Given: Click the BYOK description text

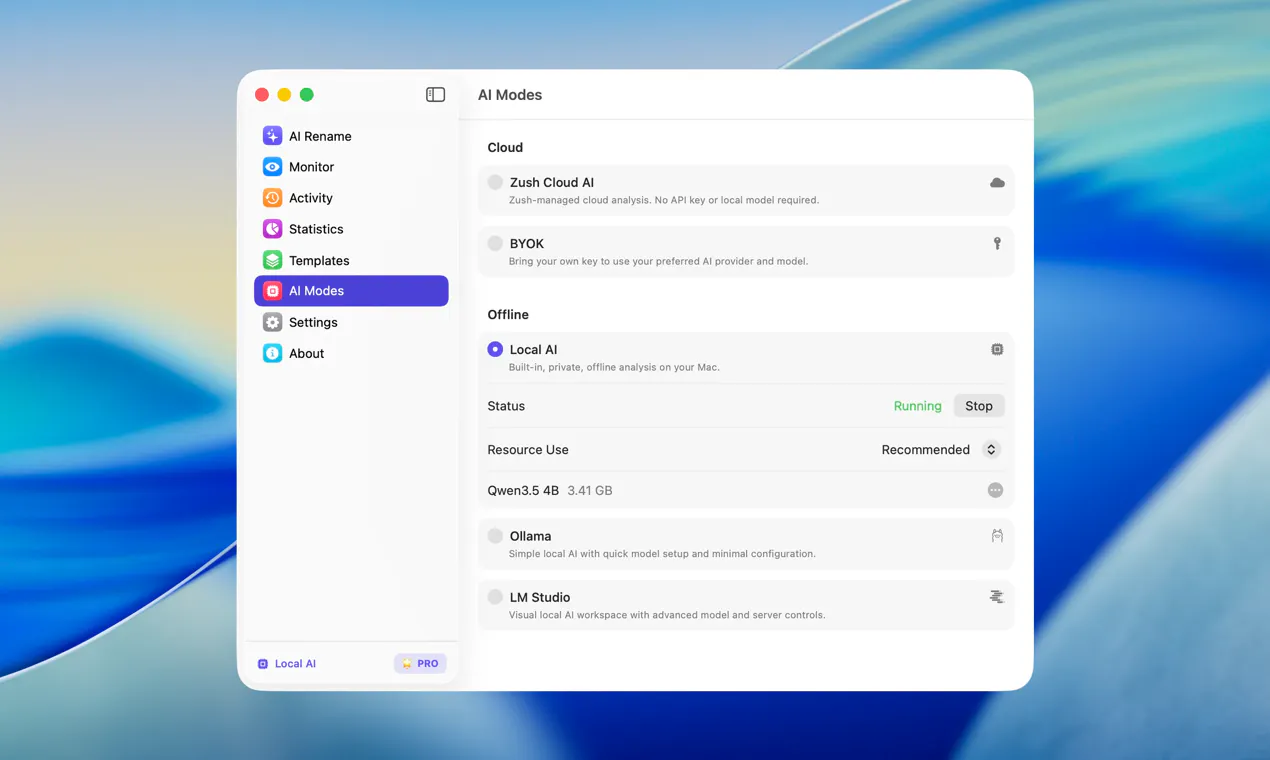Looking at the screenshot, I should pyautogui.click(x=658, y=261).
